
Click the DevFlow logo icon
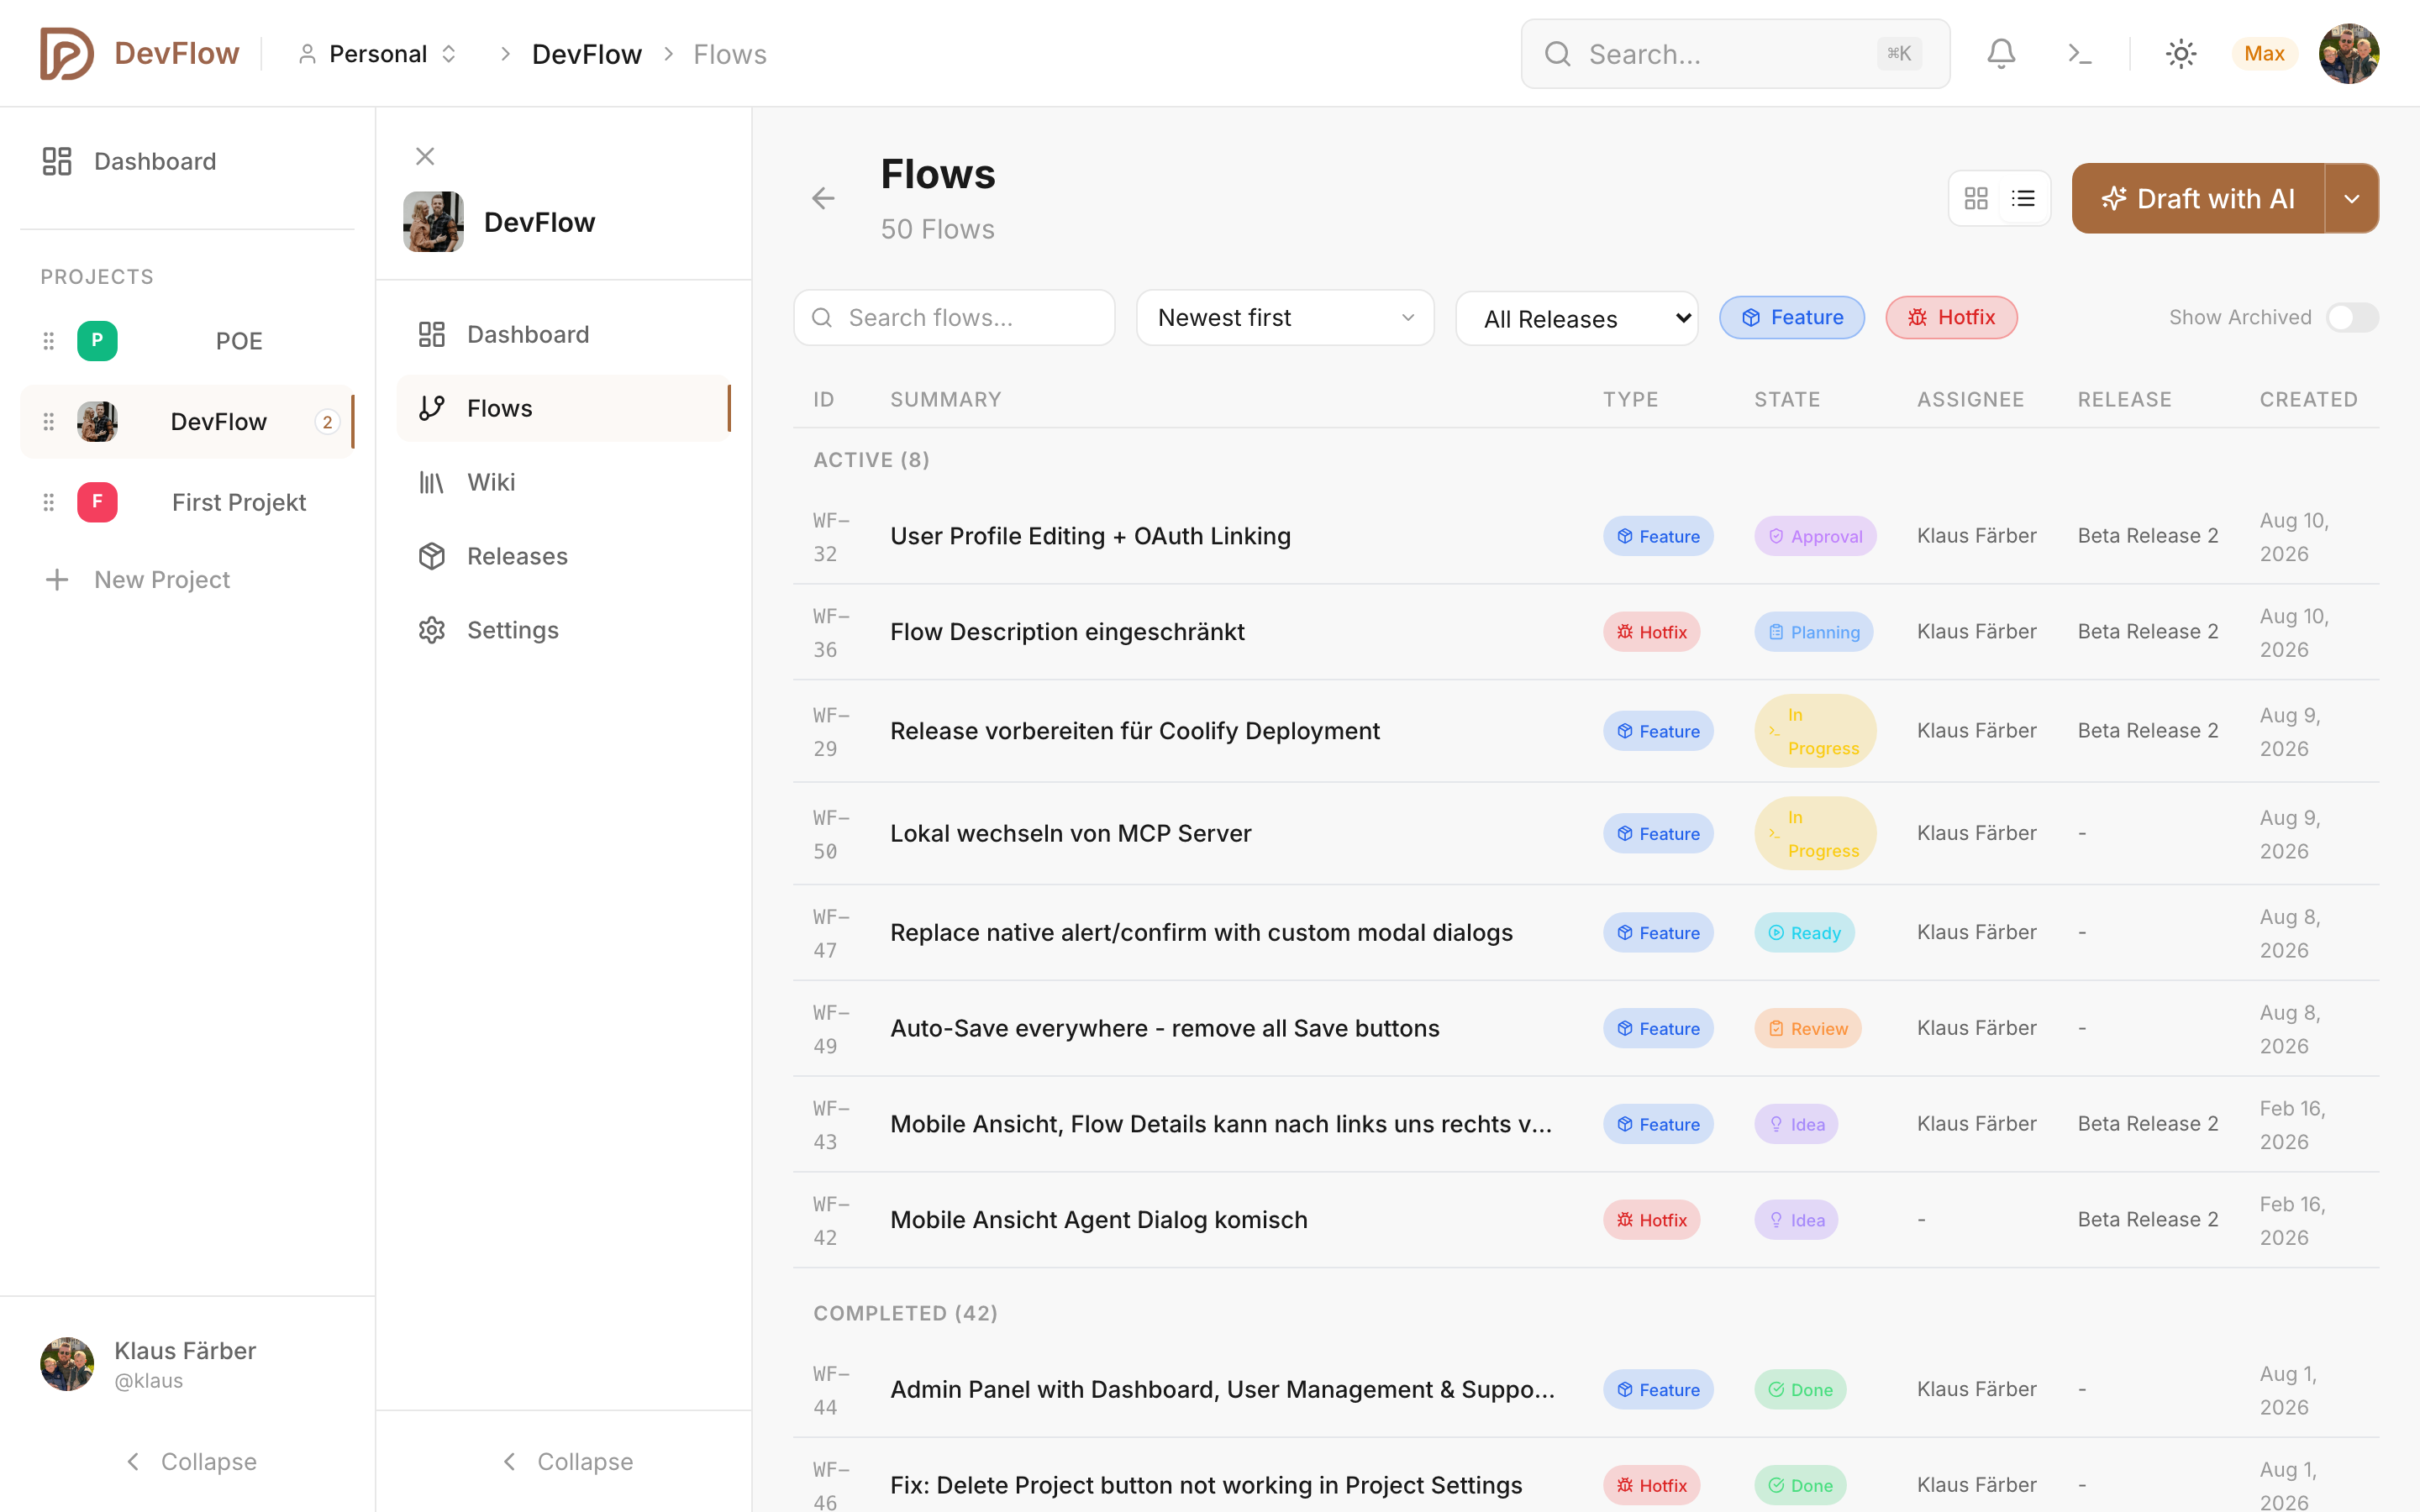coord(66,54)
